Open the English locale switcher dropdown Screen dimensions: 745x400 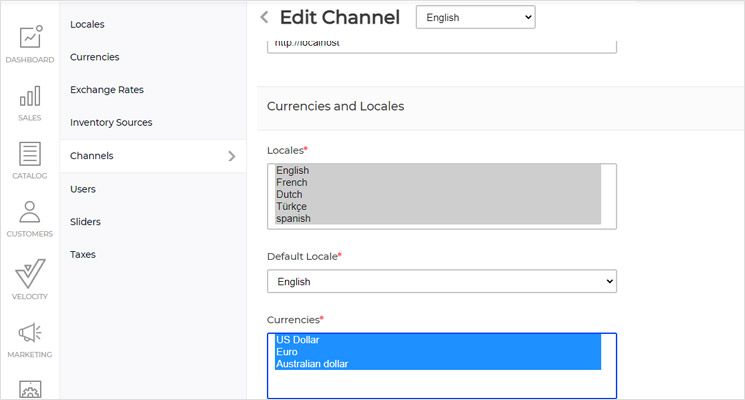476,17
